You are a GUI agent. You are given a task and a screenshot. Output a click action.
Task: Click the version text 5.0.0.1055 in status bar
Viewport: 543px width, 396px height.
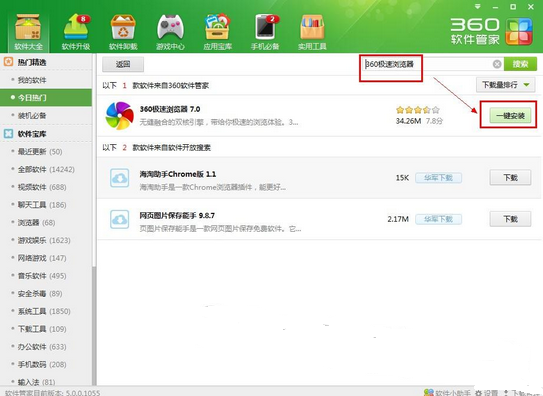tap(83, 393)
